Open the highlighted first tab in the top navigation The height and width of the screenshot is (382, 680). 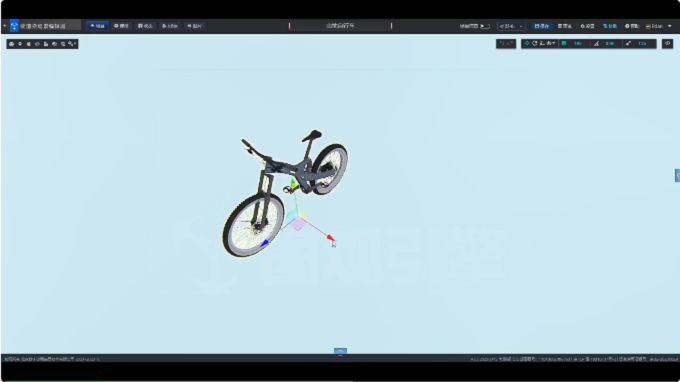(x=98, y=26)
